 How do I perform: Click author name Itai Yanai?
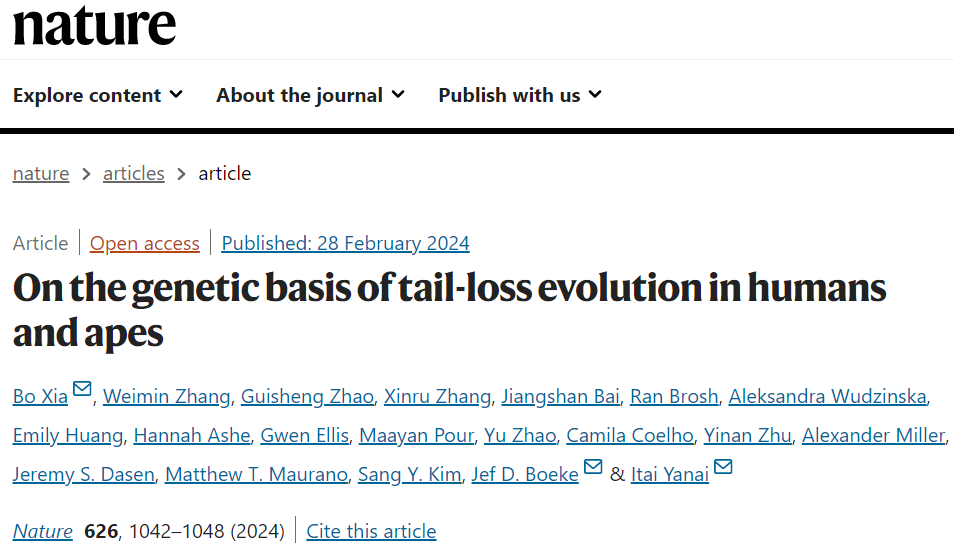point(670,475)
